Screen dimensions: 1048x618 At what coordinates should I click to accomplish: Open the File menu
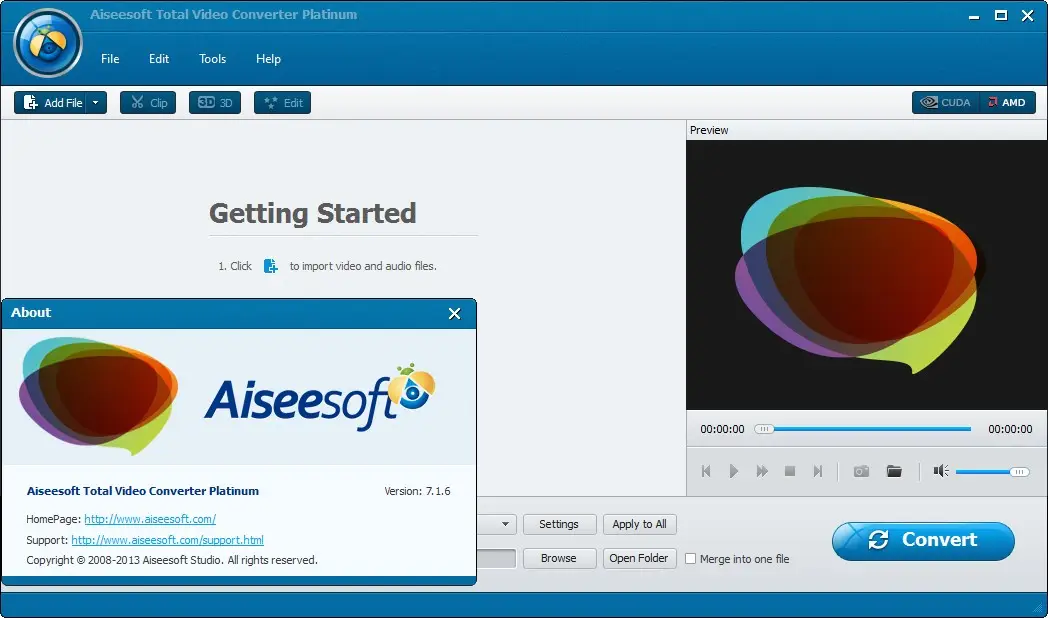pos(110,59)
